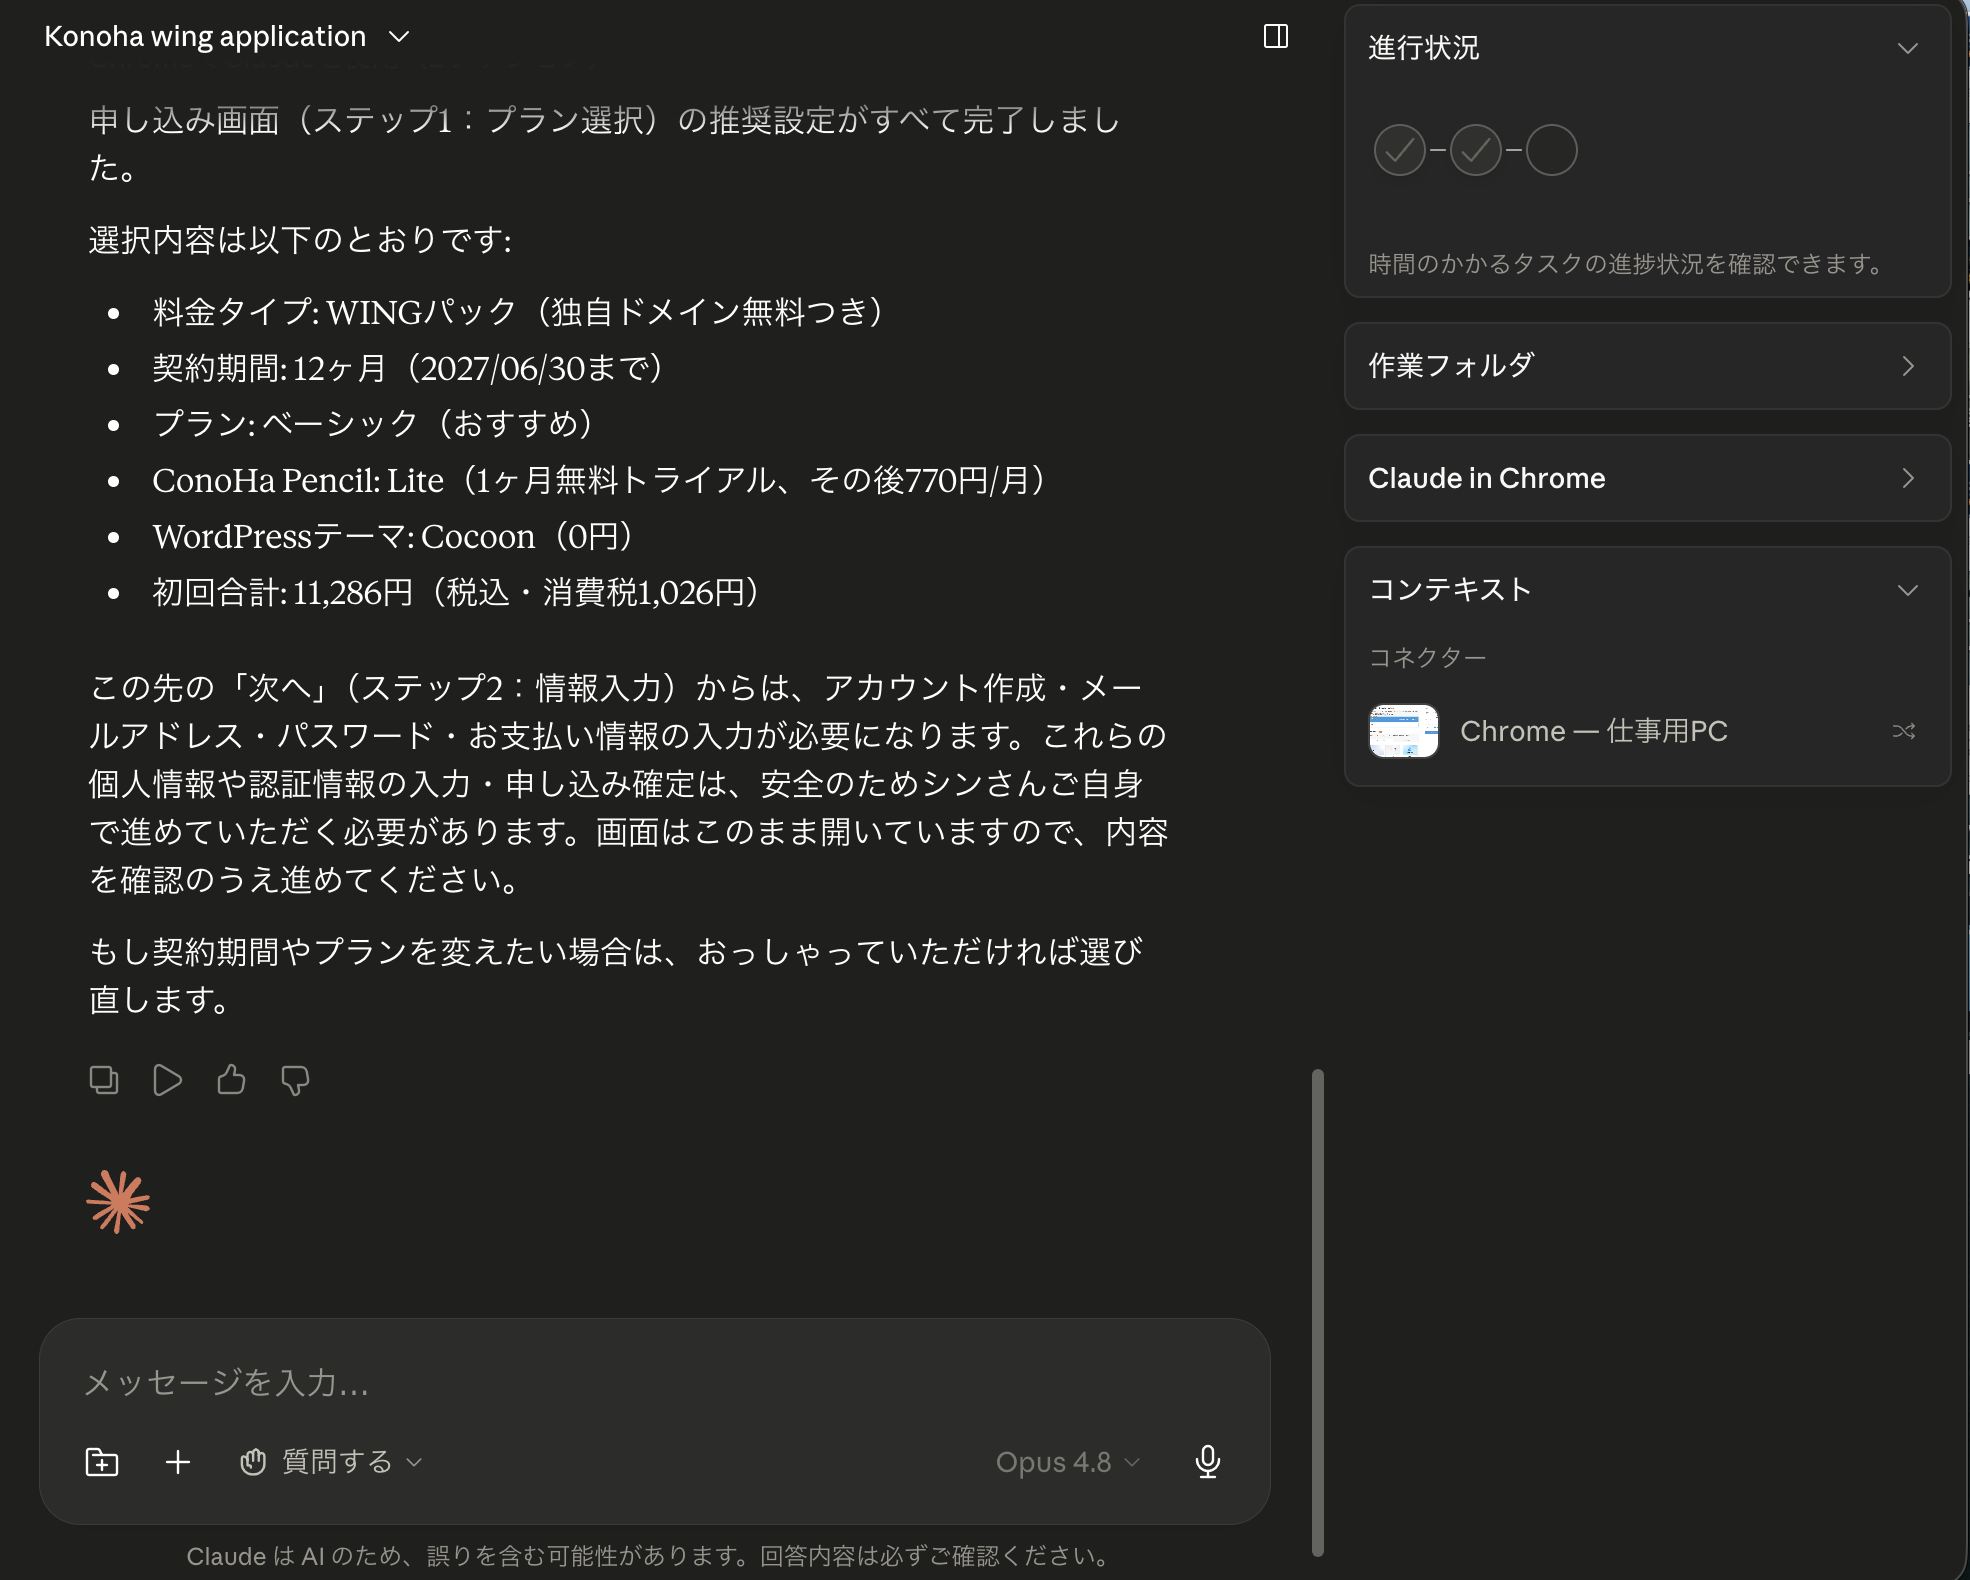Collapse the 進行状況 panel
The image size is (1970, 1580).
(1908, 48)
